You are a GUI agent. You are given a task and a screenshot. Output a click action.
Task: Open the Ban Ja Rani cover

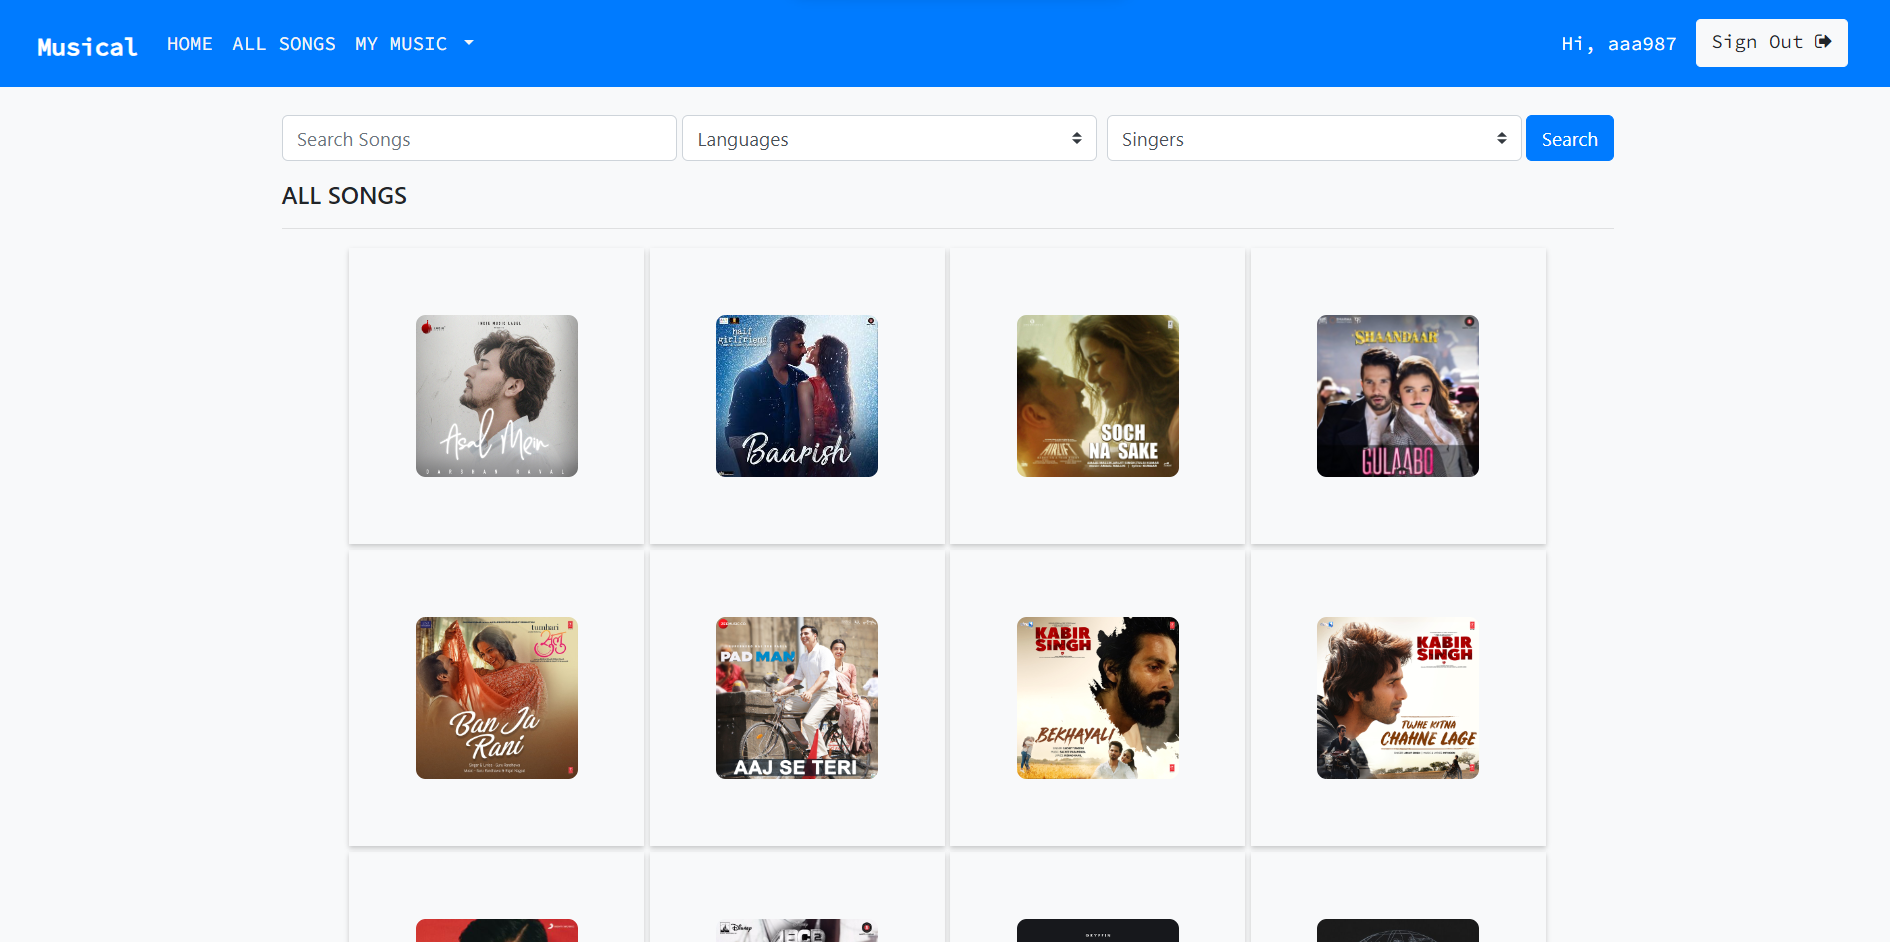point(497,698)
